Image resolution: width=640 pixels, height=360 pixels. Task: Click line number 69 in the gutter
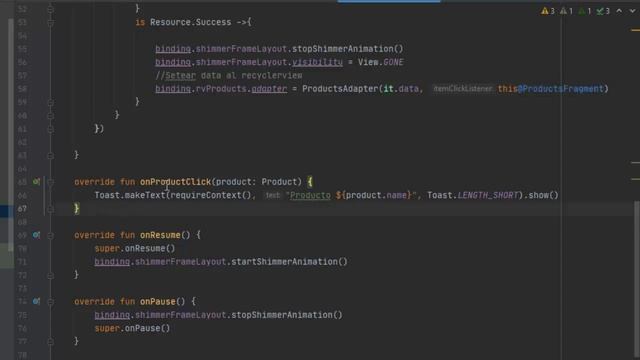click(22, 235)
